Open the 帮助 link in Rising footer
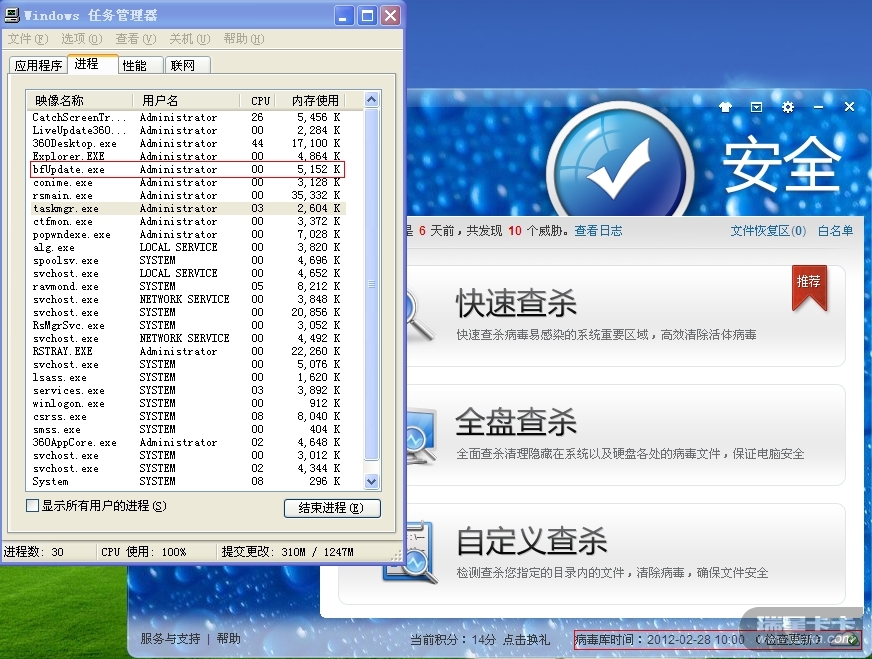The height and width of the screenshot is (659, 872). pyautogui.click(x=229, y=639)
